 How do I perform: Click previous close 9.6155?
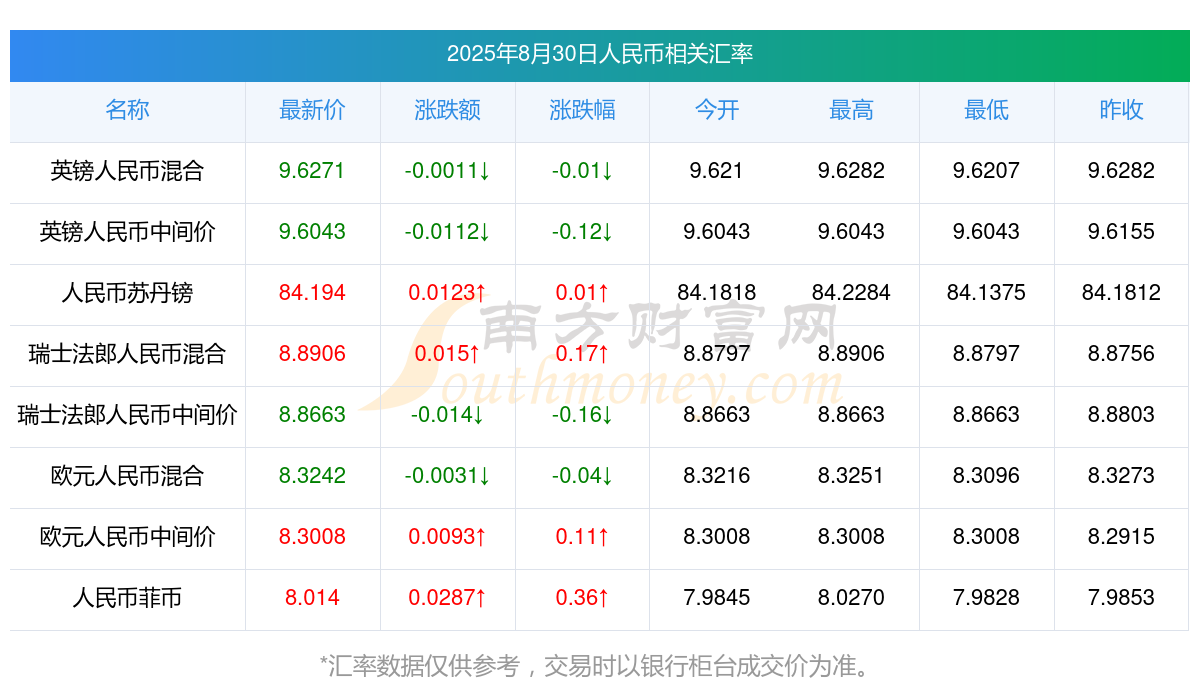click(x=1121, y=232)
